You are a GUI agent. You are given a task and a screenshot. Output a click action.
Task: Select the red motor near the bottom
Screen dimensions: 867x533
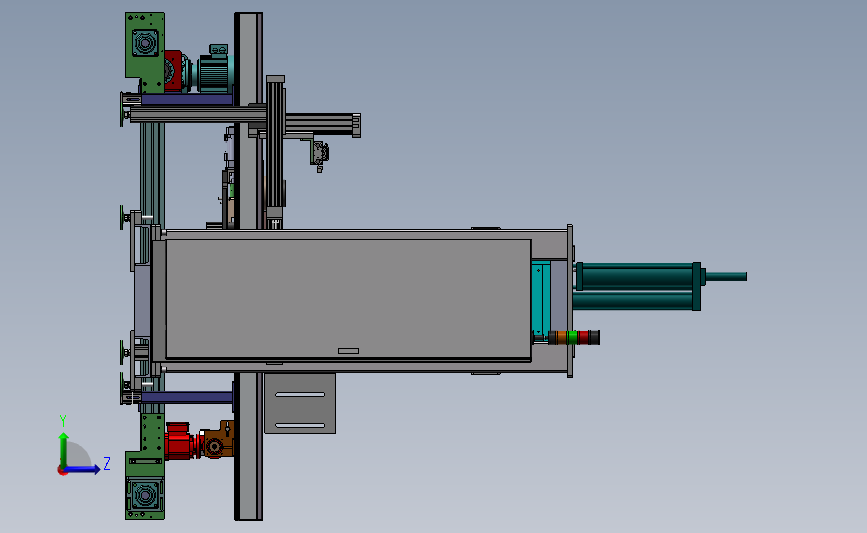[180, 441]
